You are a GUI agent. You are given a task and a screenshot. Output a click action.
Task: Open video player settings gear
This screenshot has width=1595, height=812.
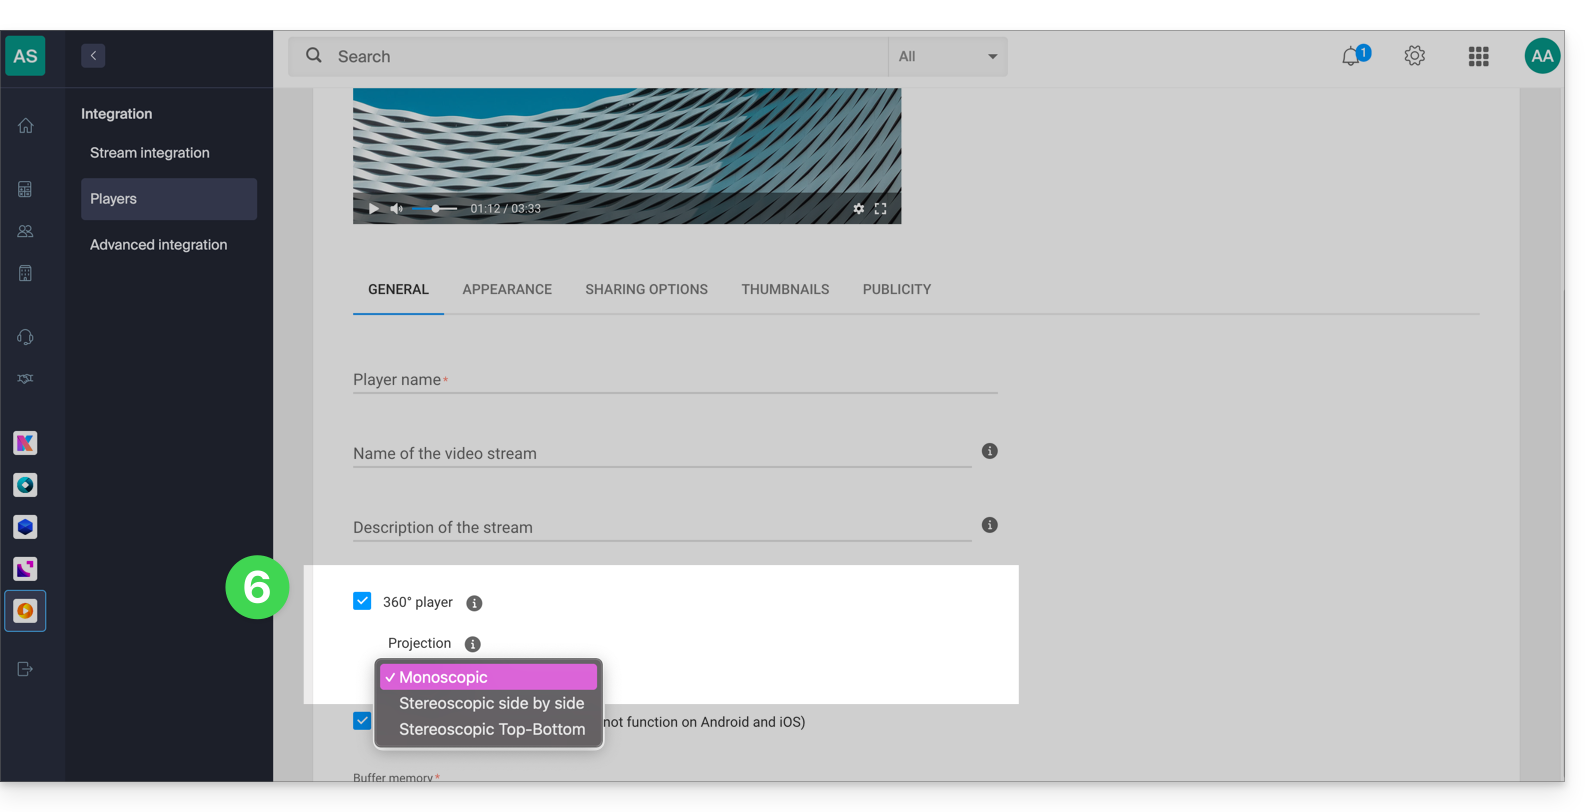(x=858, y=209)
